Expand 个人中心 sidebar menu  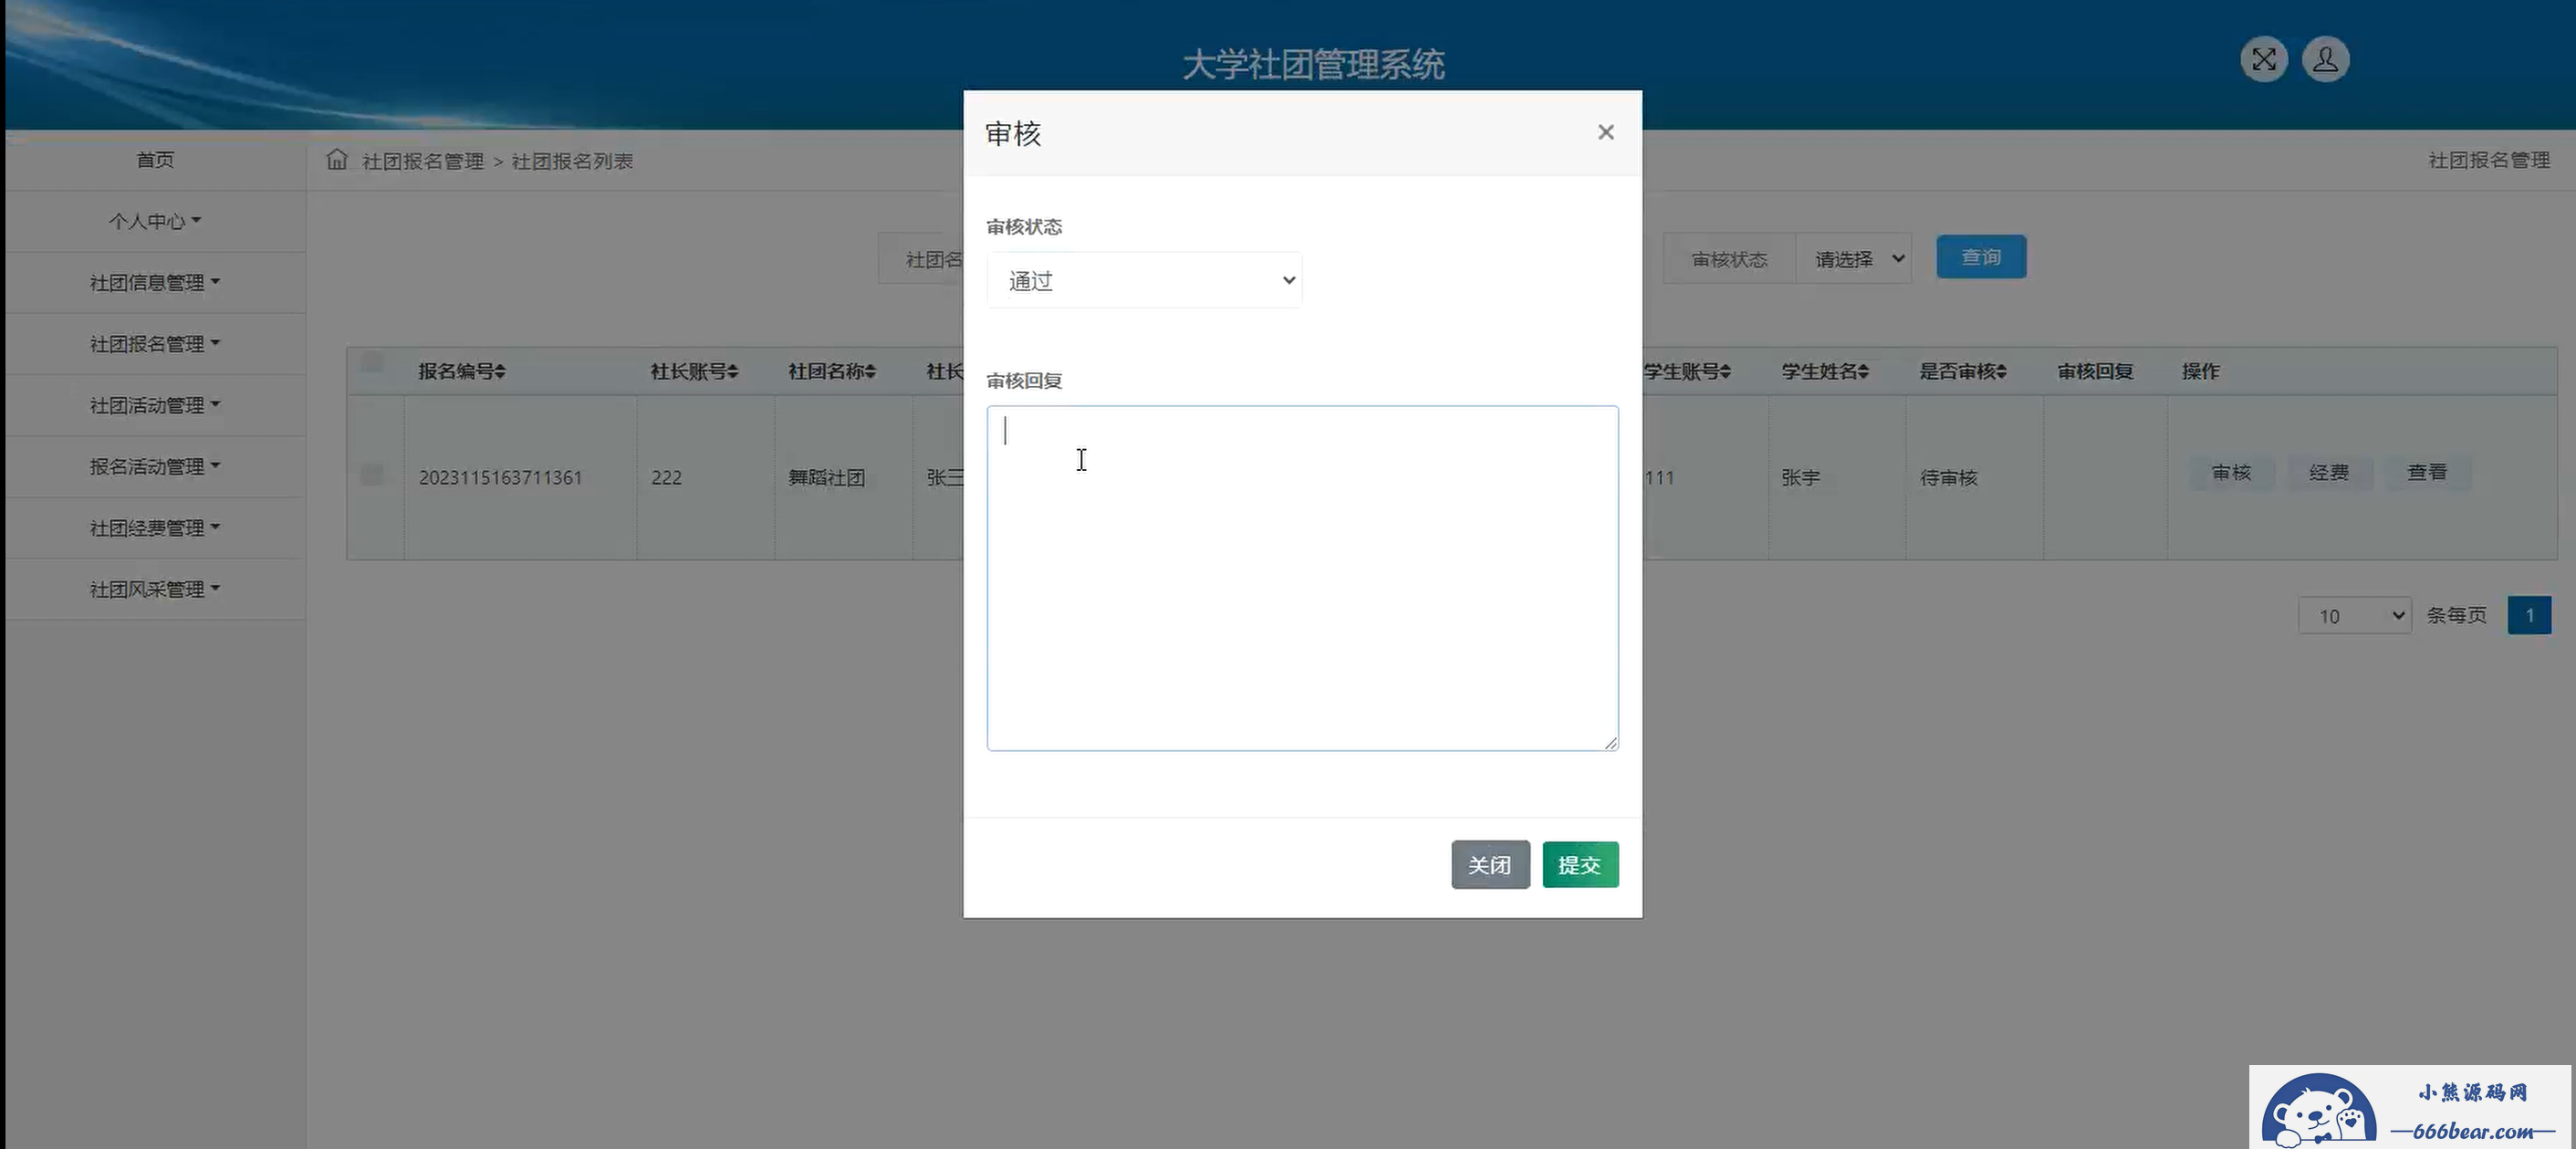[x=155, y=221]
